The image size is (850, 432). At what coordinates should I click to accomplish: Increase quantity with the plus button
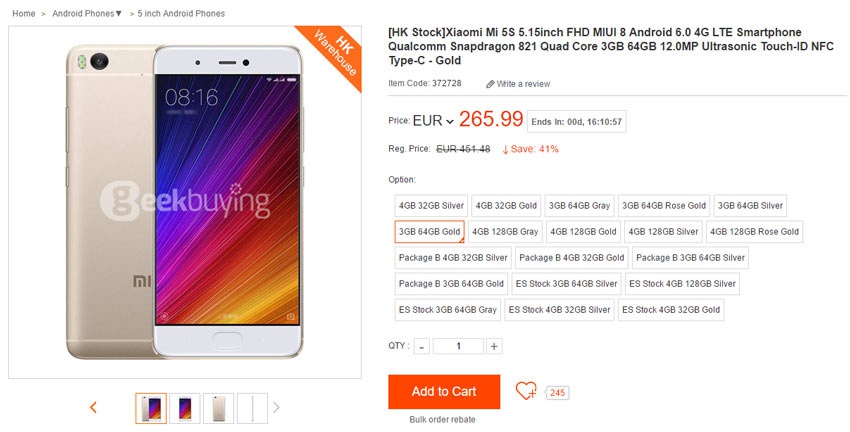pos(494,346)
